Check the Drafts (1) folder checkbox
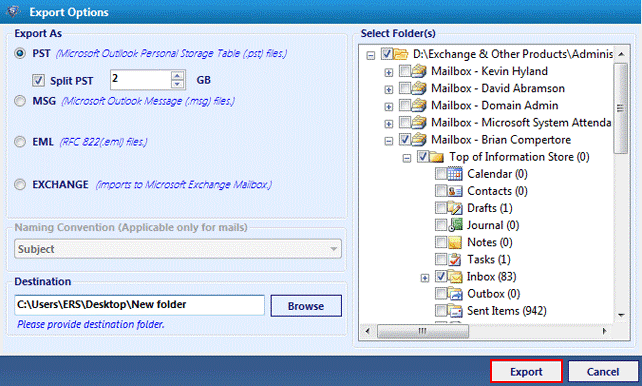642x386 pixels. 441,208
